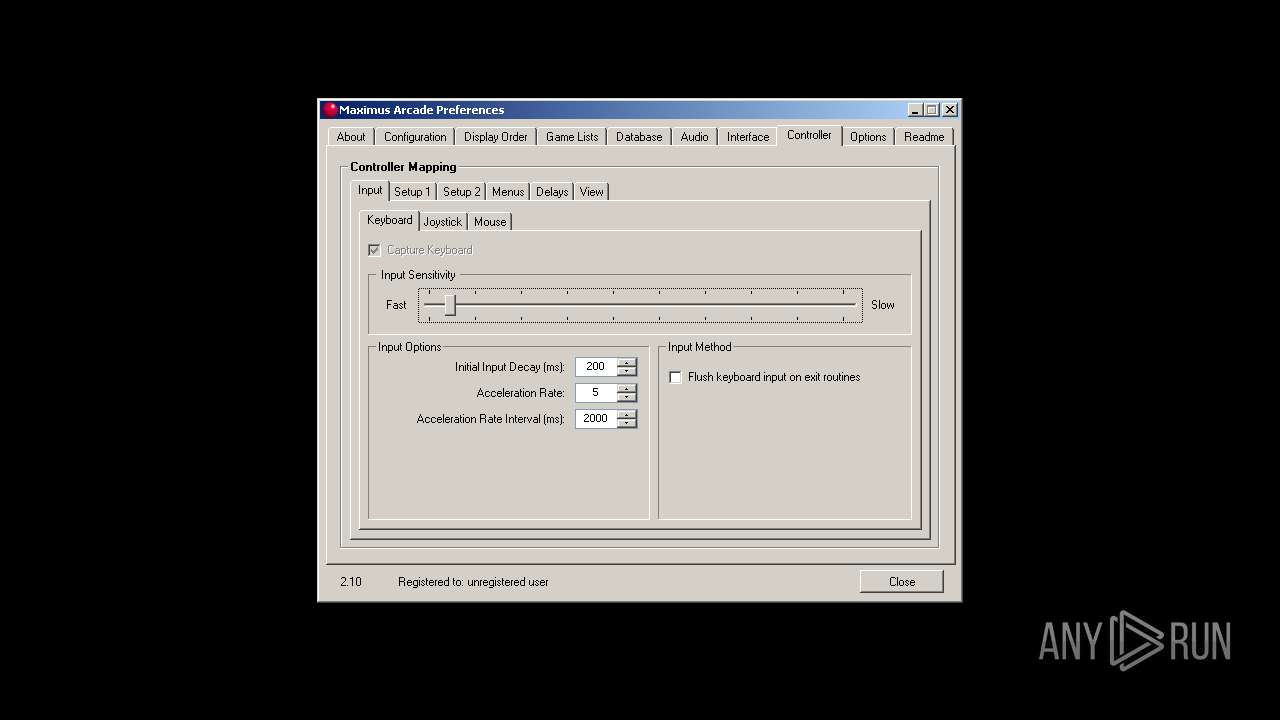Decrease Acceleration Rate Interval with down arrow
Screen dimensions: 1280x720
627,423
